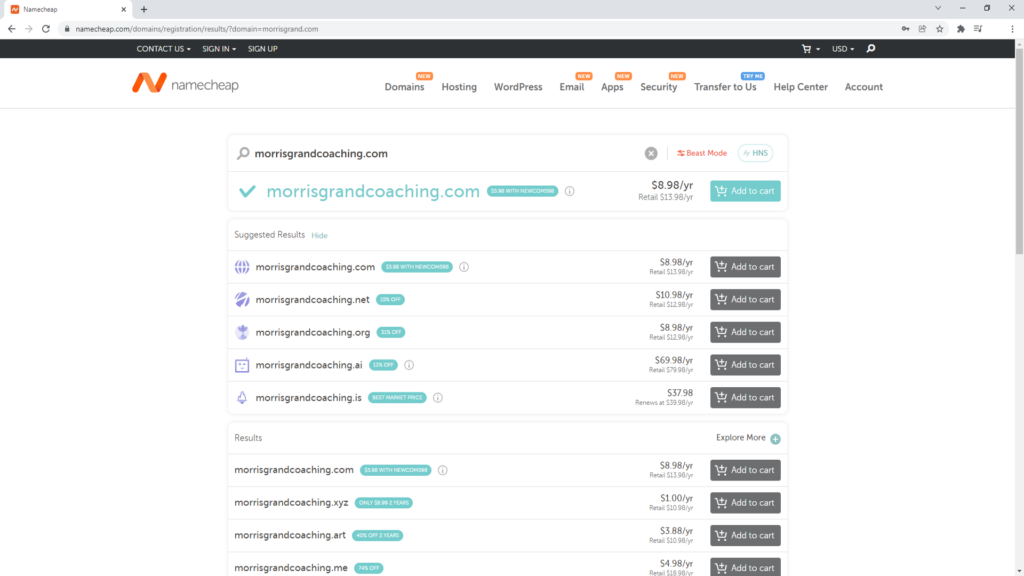Open the Help Center menu

pos(801,87)
